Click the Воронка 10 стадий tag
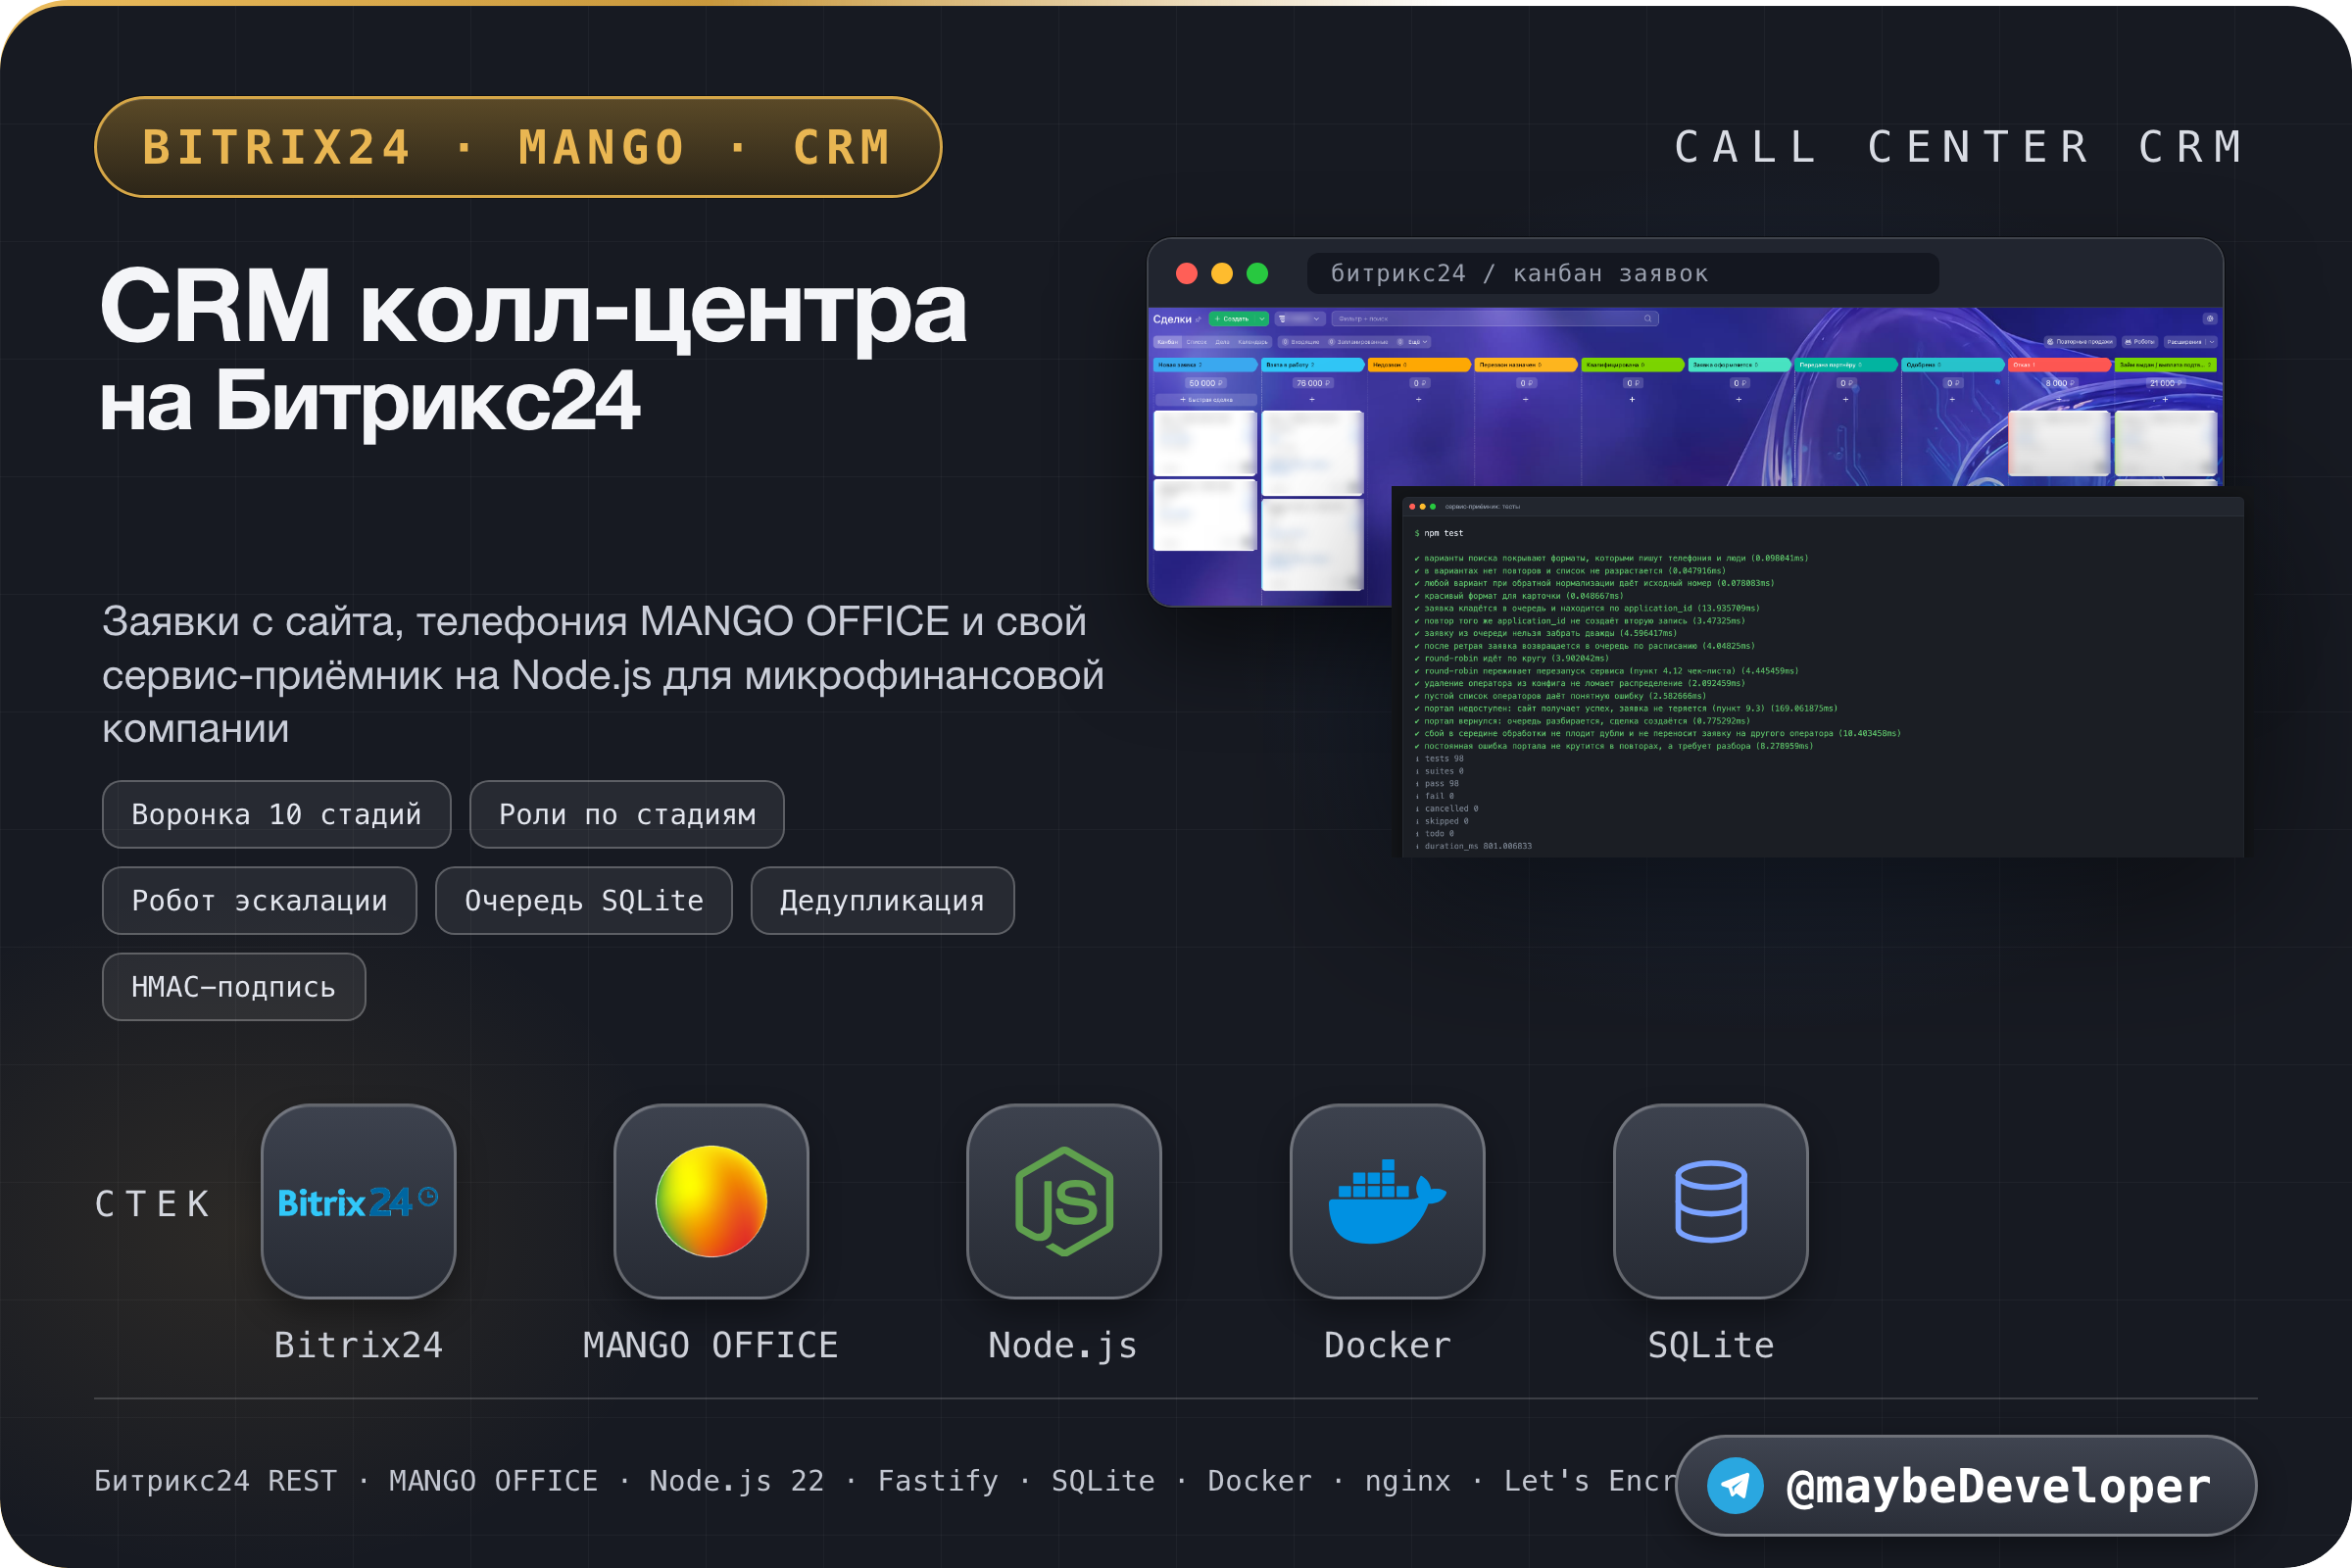 [x=277, y=814]
